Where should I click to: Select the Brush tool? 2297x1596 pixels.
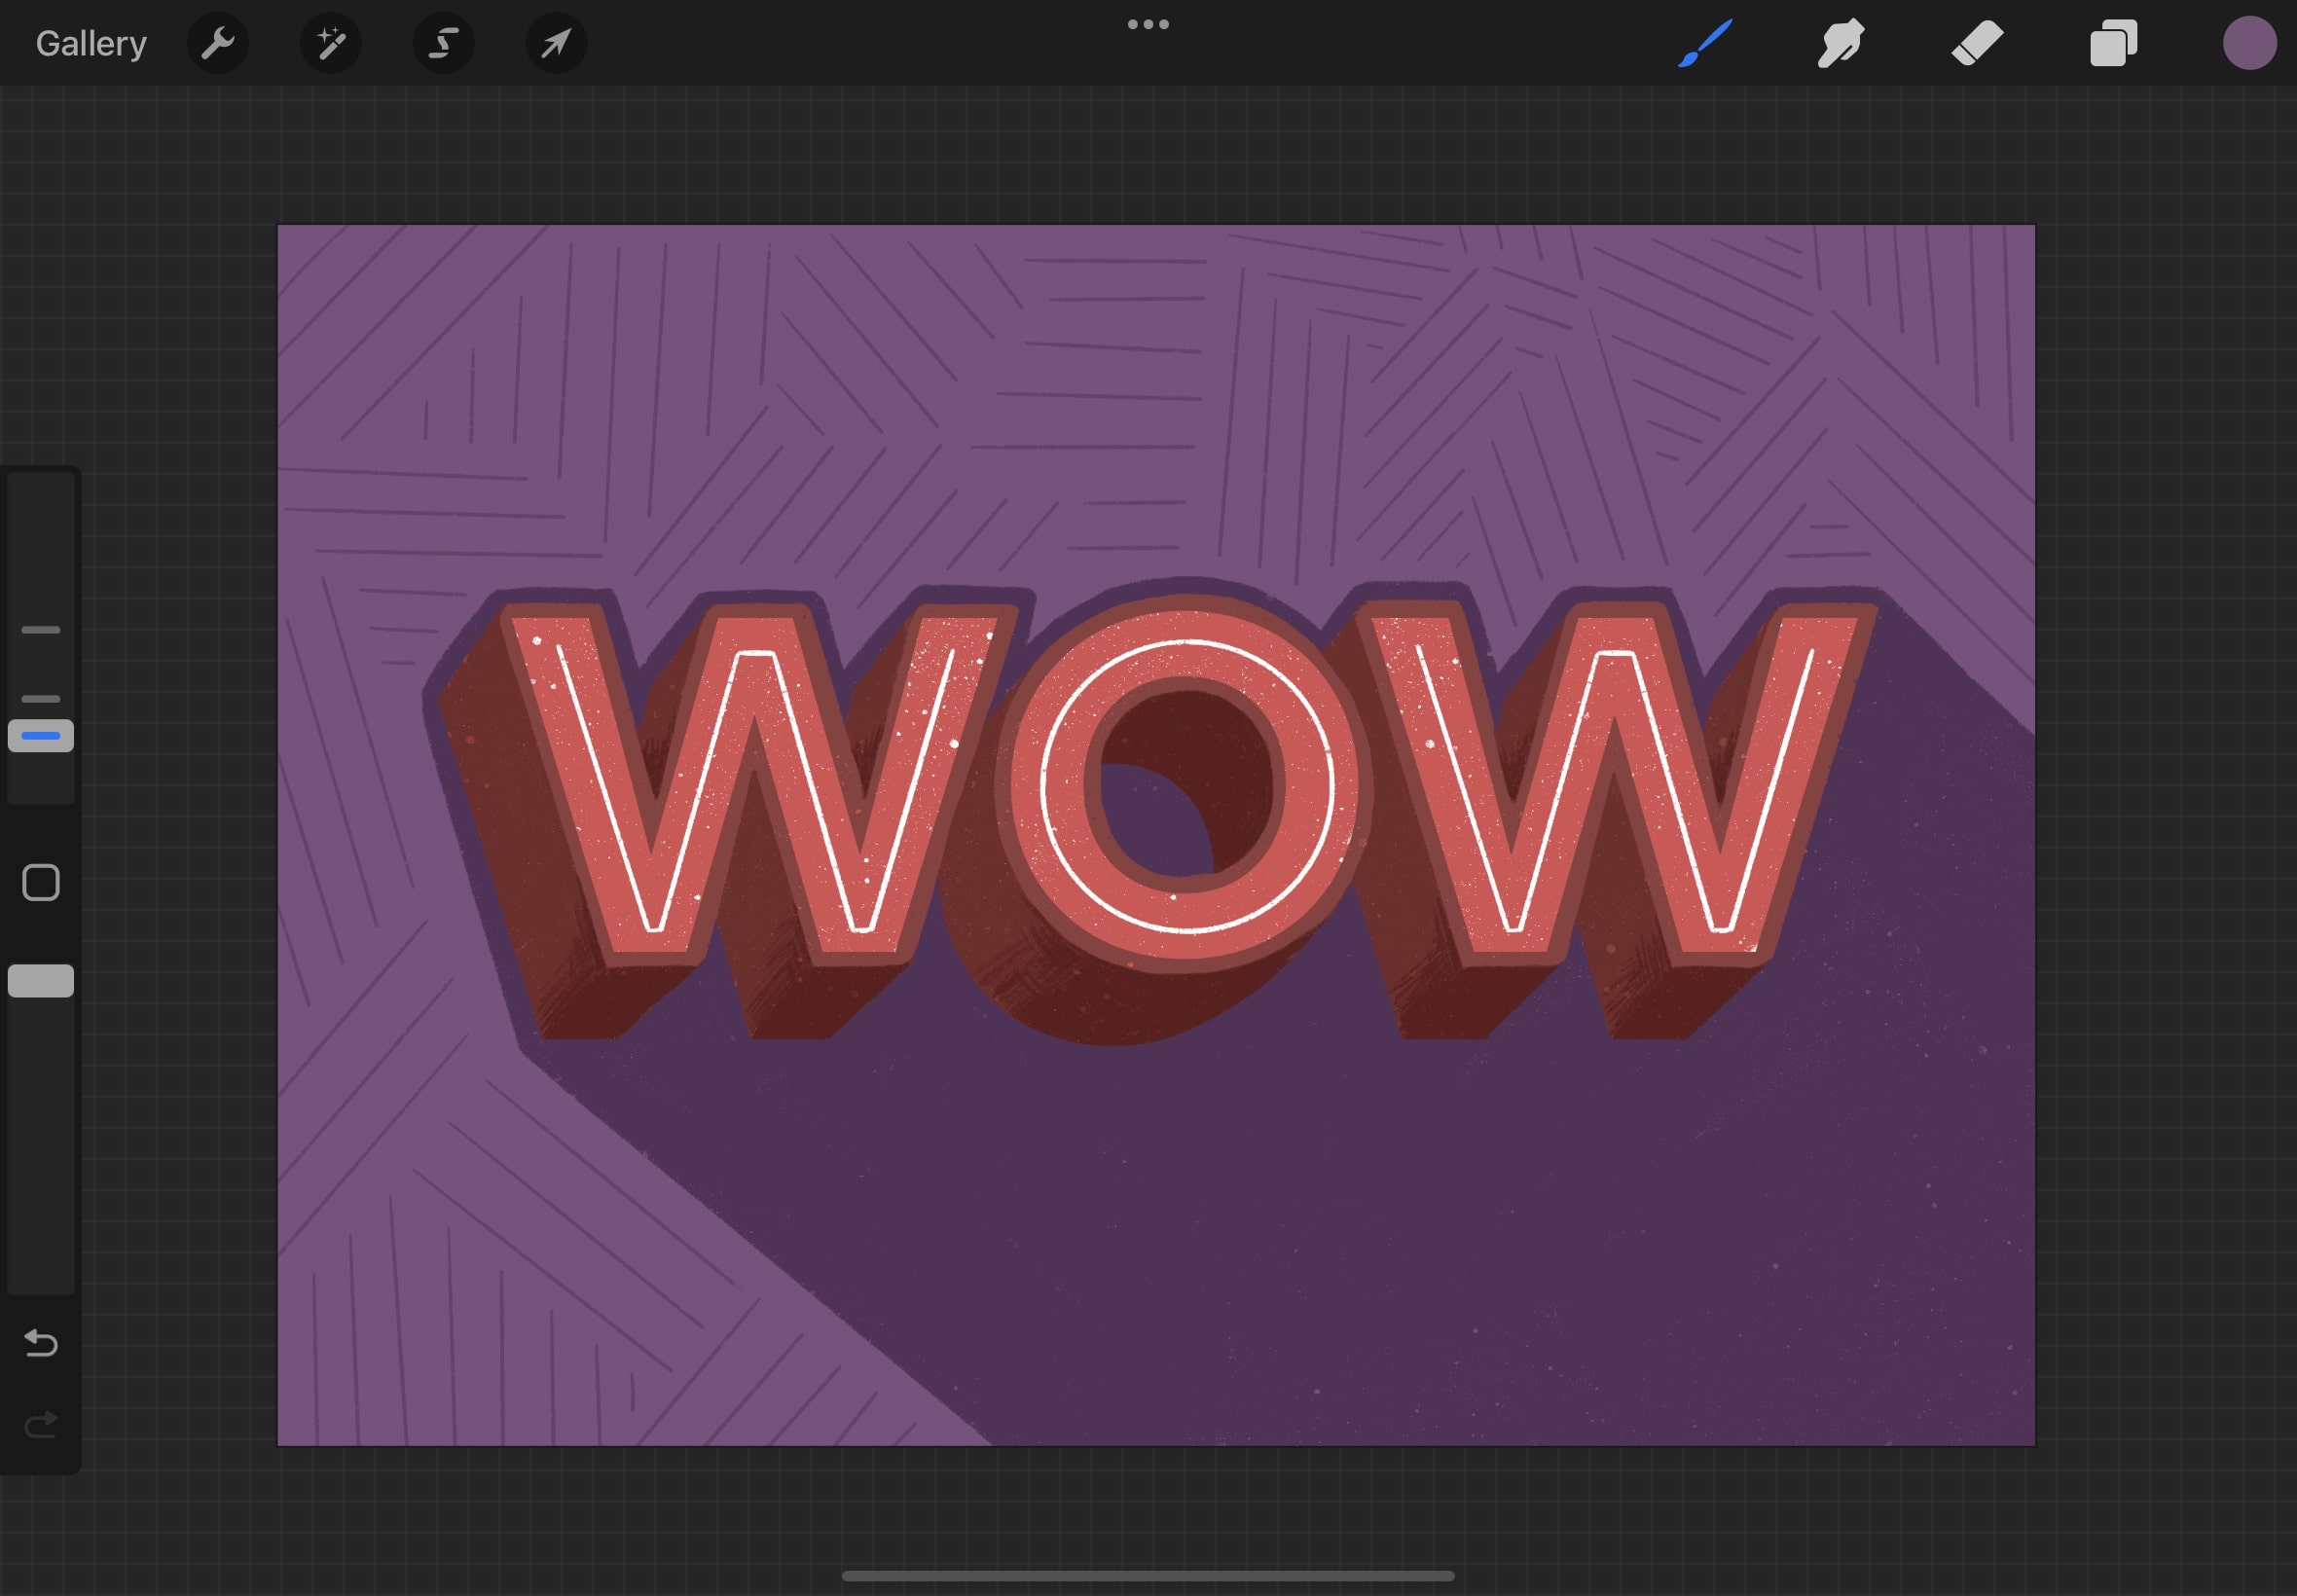1705,42
